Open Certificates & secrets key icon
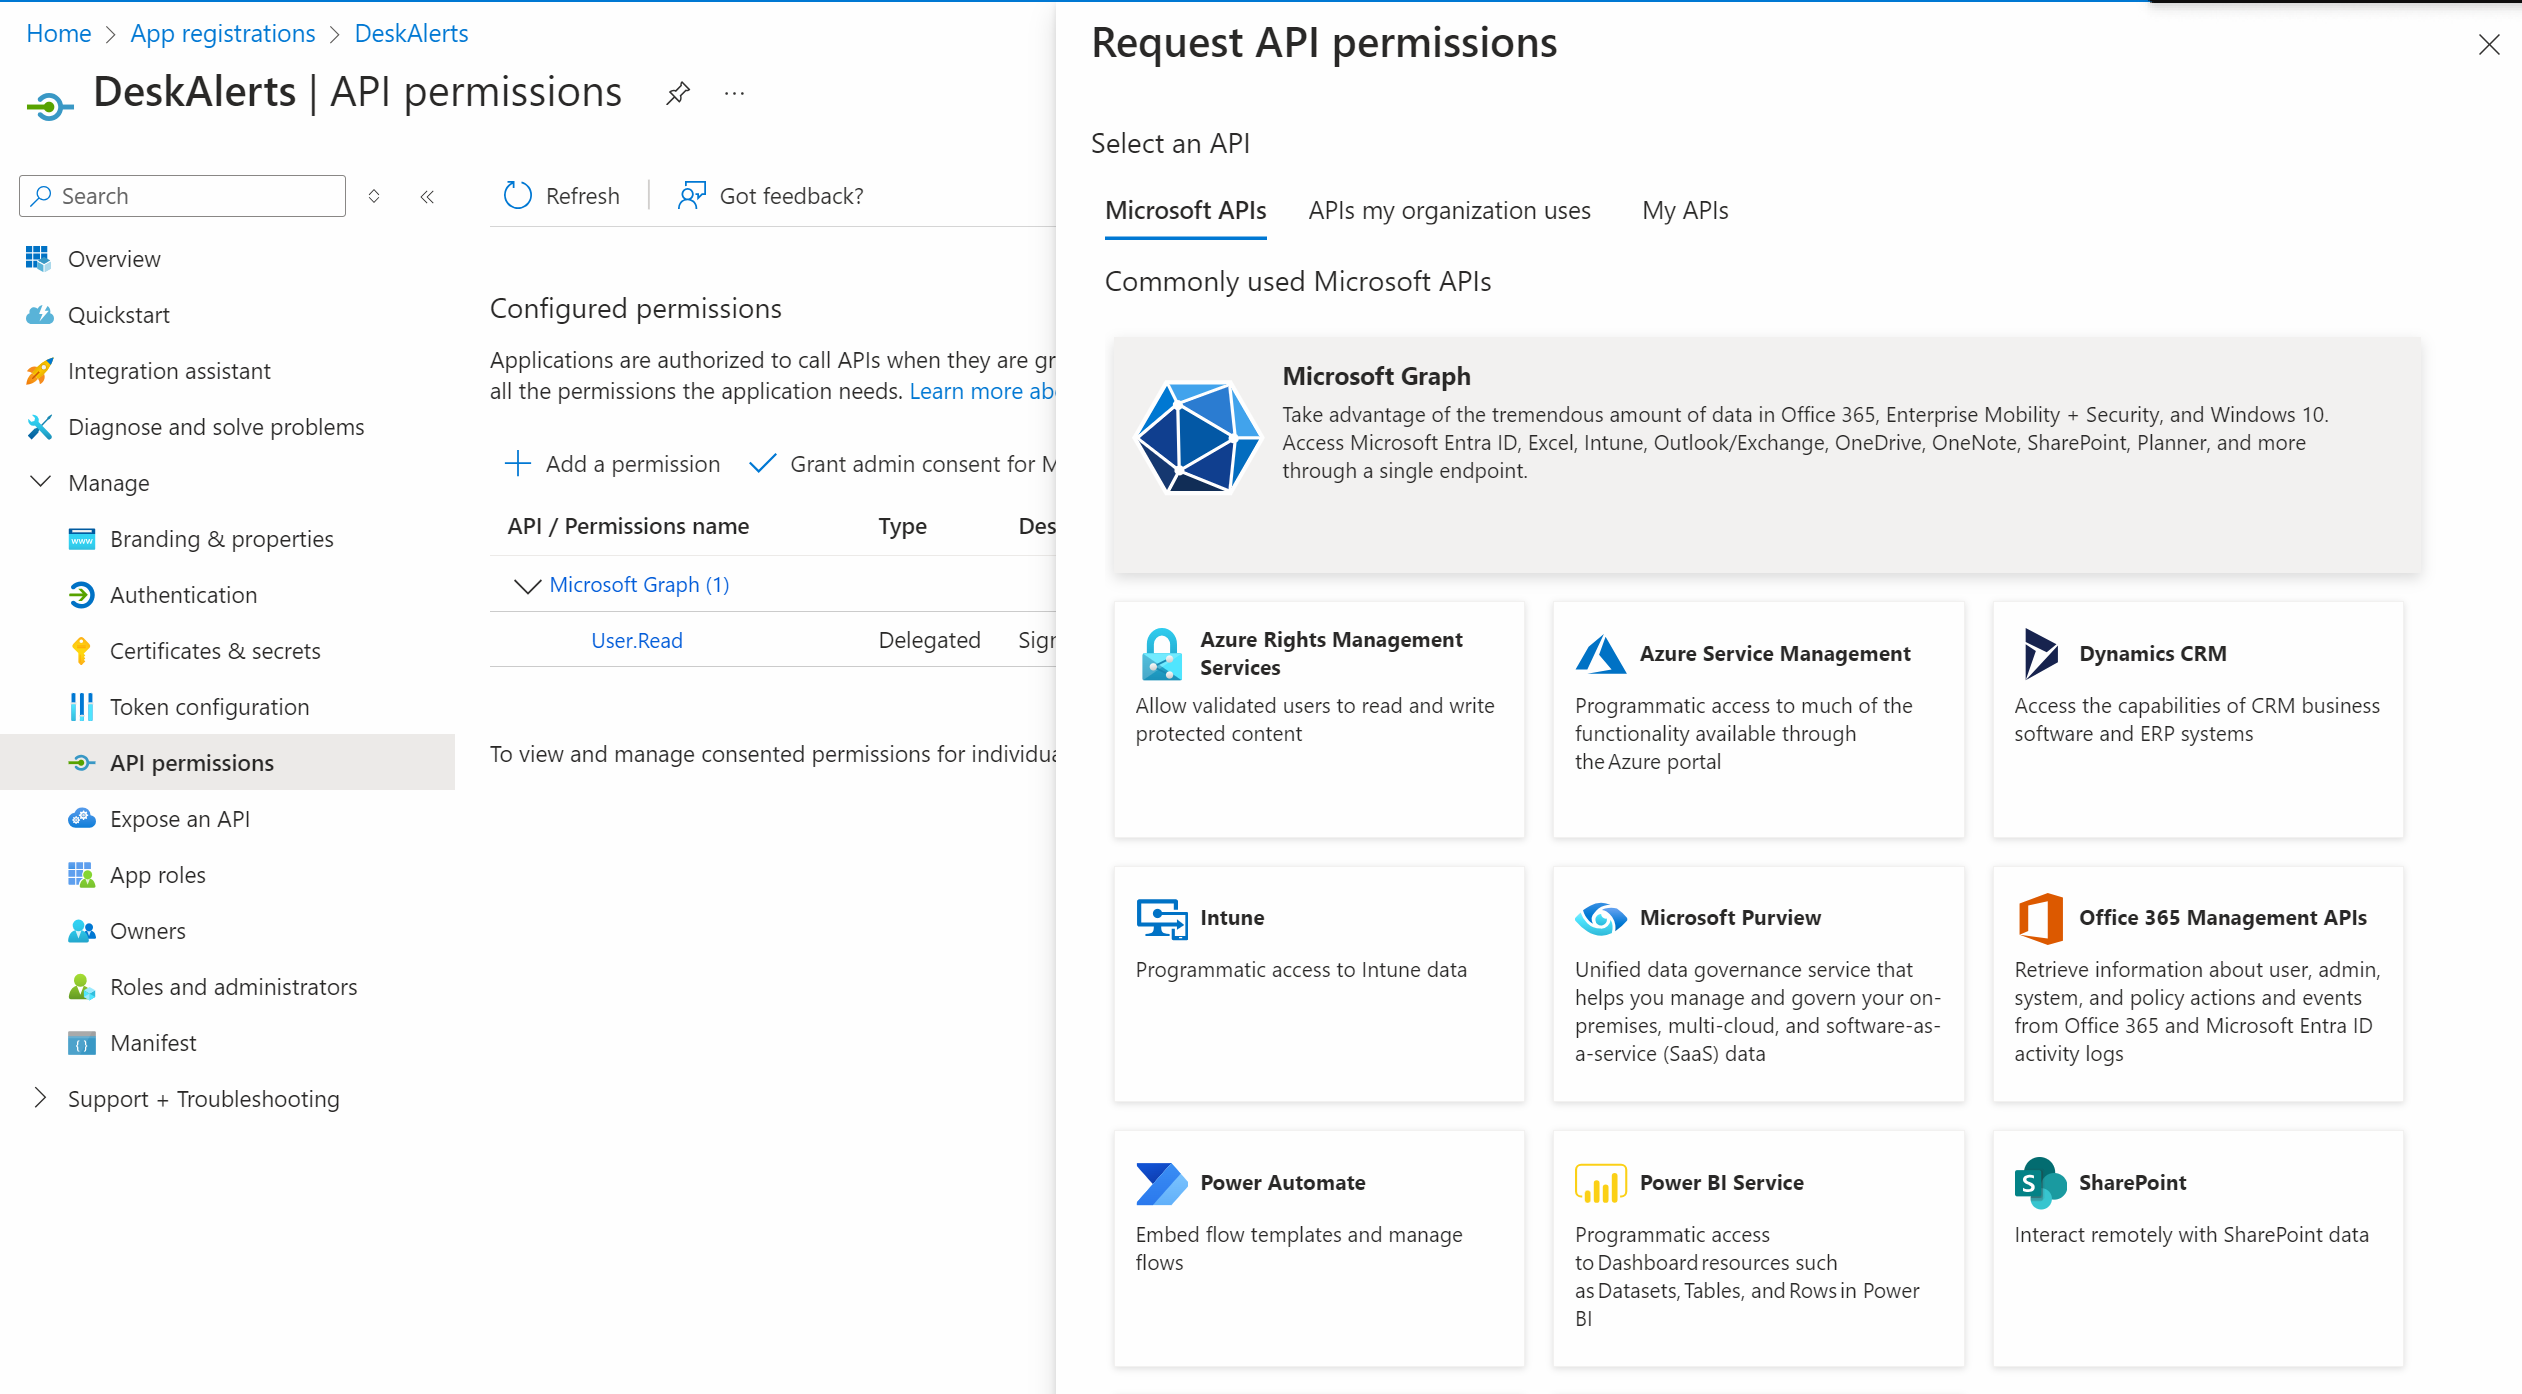Screen dimensions: 2522x1394 (81, 651)
